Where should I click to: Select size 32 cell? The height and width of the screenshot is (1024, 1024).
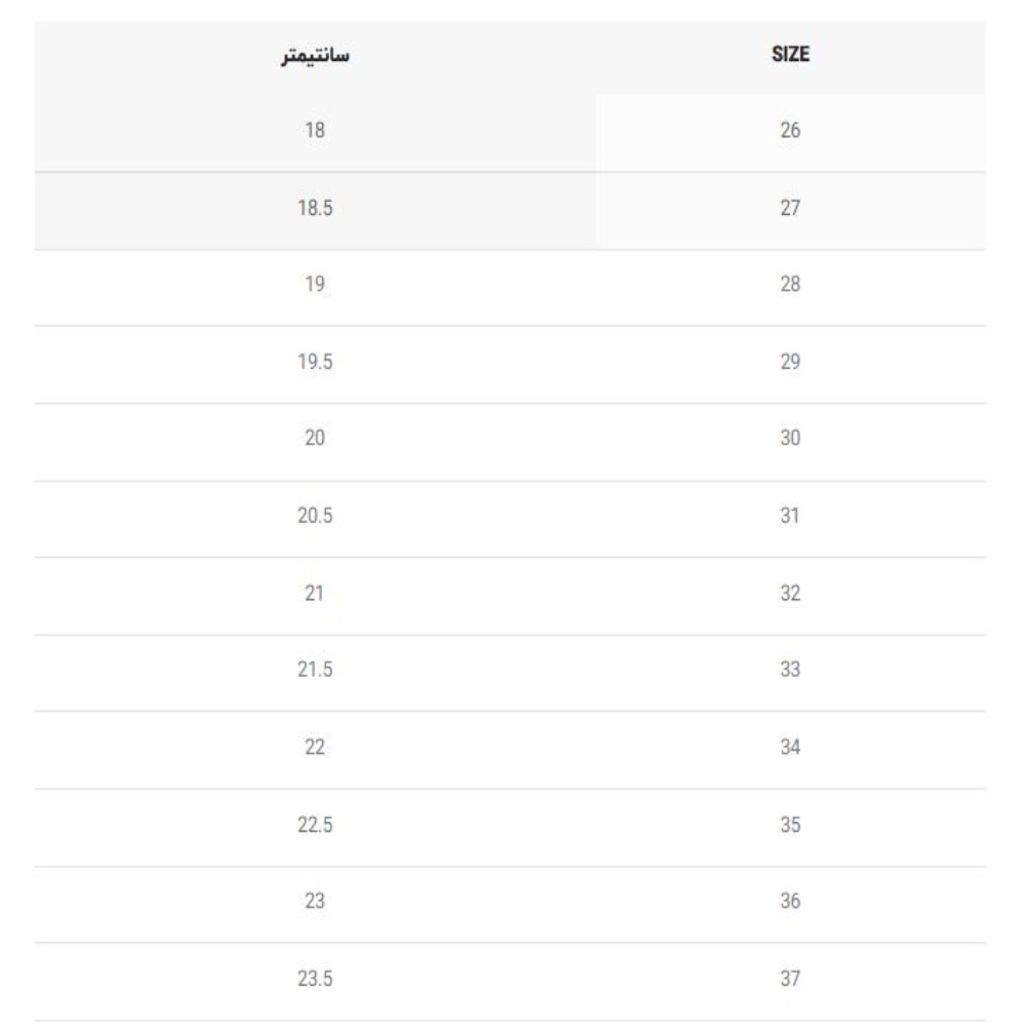(790, 593)
